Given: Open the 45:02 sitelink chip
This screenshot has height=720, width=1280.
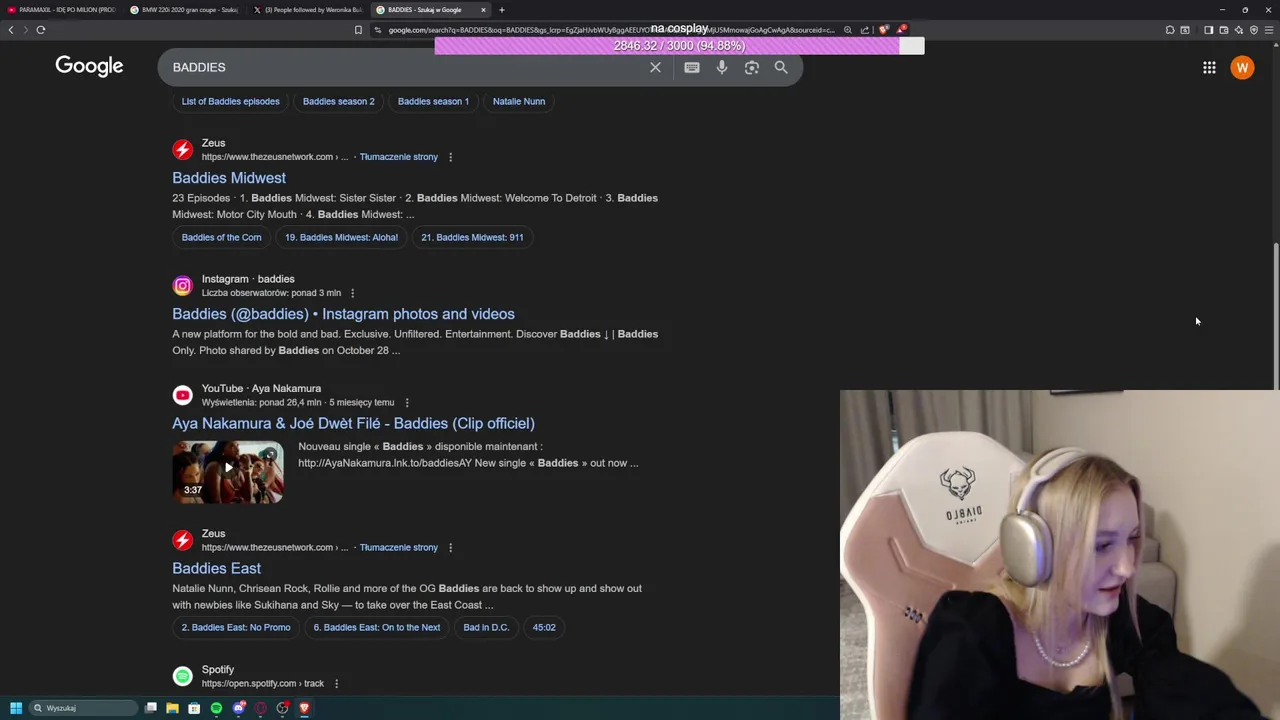Looking at the screenshot, I should pyautogui.click(x=544, y=627).
